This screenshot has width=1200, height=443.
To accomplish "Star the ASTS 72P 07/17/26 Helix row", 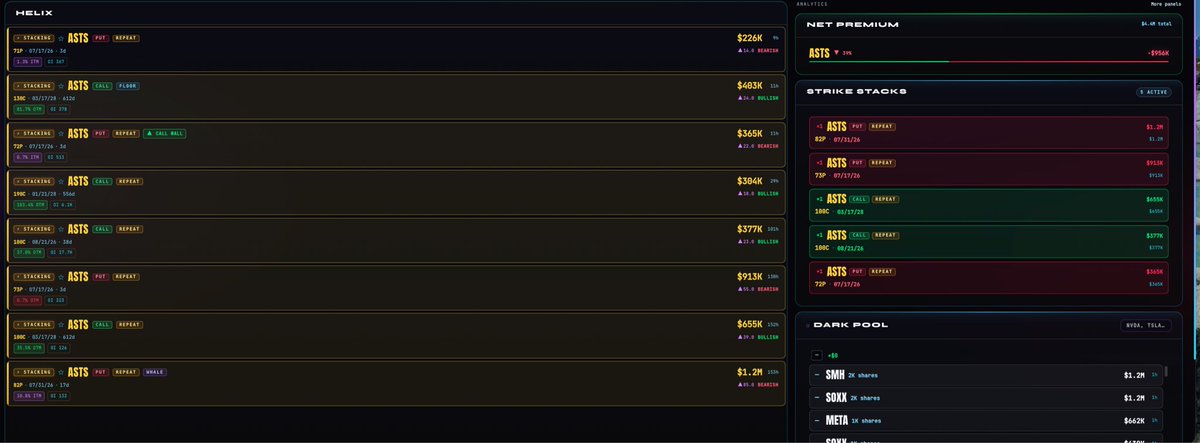I will pyautogui.click(x=61, y=133).
